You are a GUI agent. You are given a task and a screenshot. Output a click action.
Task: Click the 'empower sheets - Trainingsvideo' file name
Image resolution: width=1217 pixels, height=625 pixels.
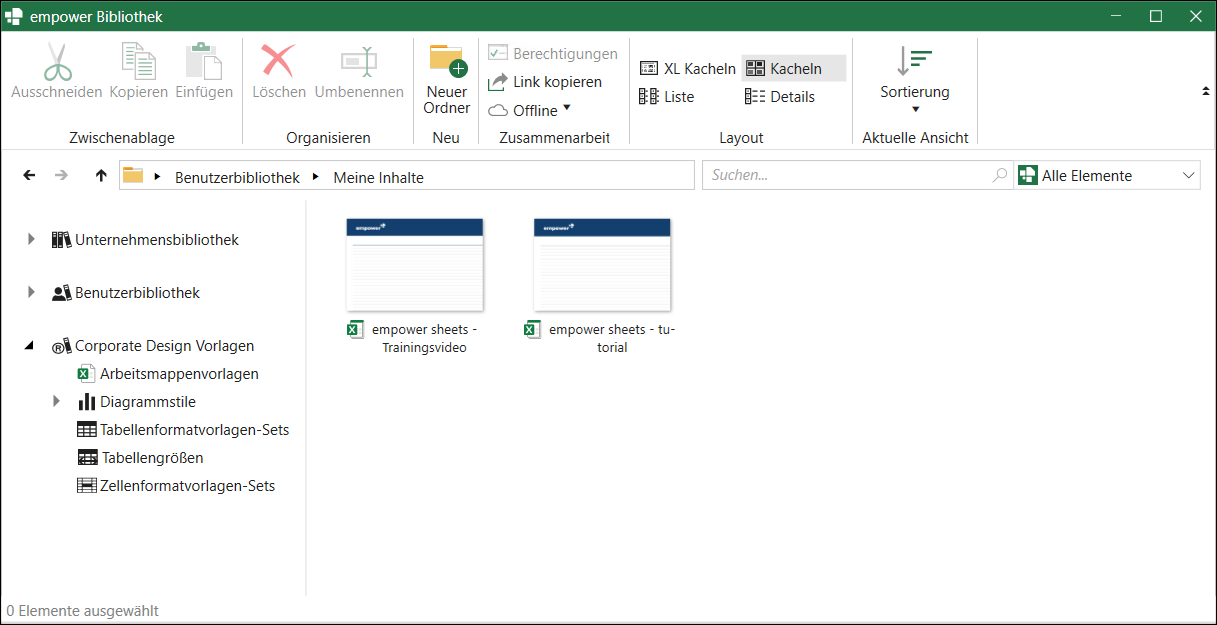tap(424, 339)
